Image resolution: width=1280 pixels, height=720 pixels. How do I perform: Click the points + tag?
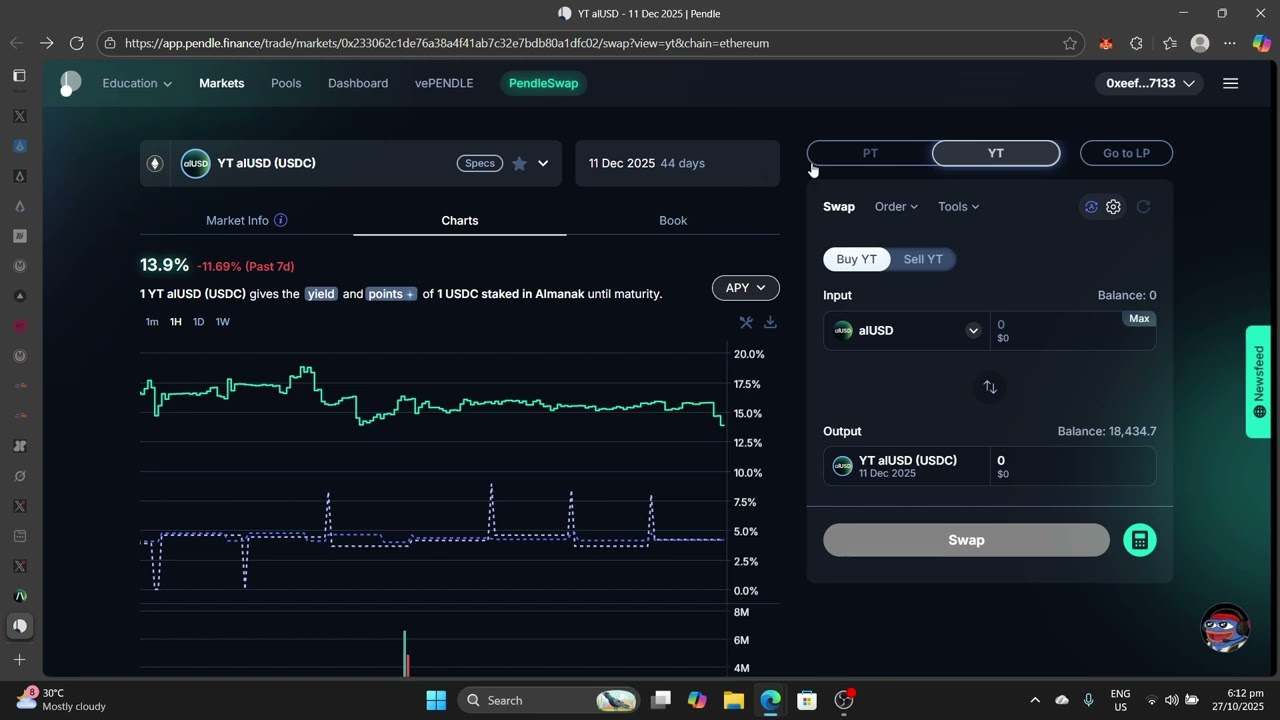(x=392, y=294)
